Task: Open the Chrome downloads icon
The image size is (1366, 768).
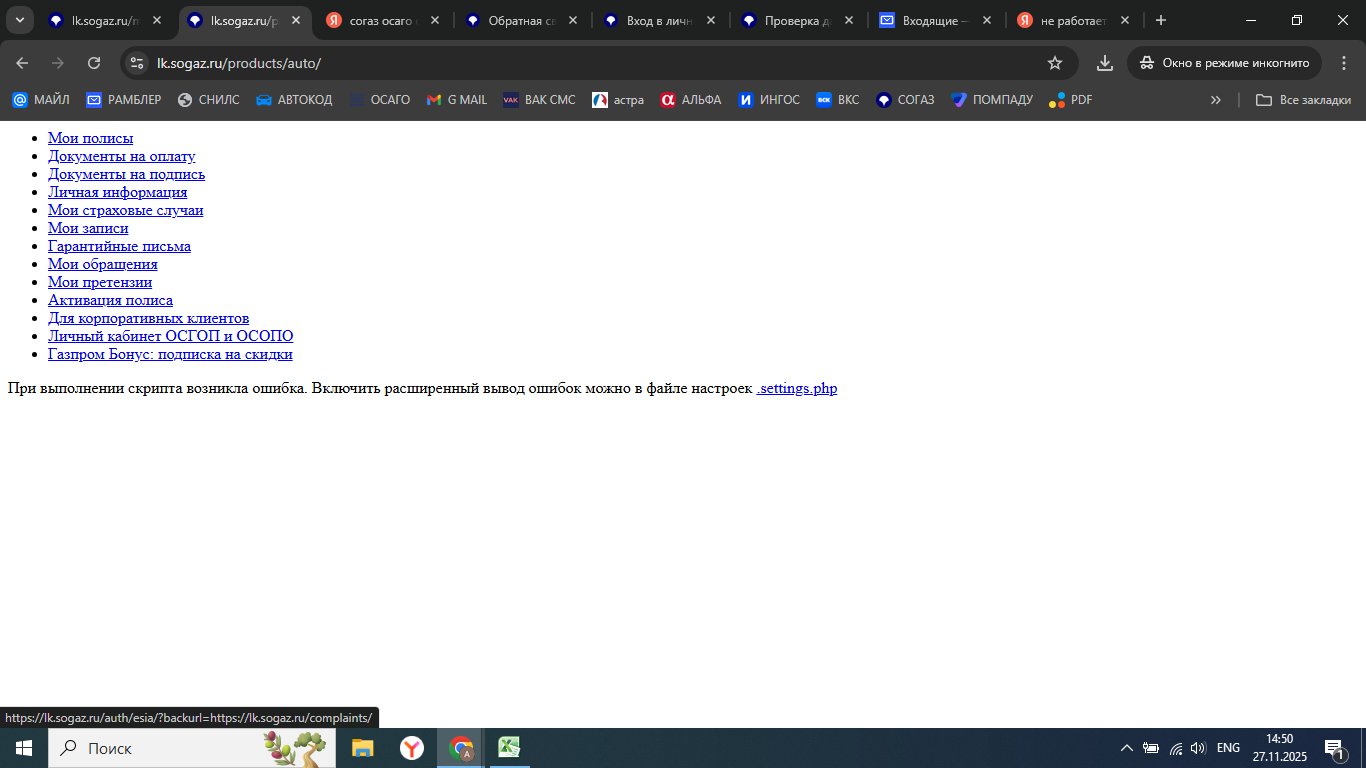Action: pos(1105,63)
